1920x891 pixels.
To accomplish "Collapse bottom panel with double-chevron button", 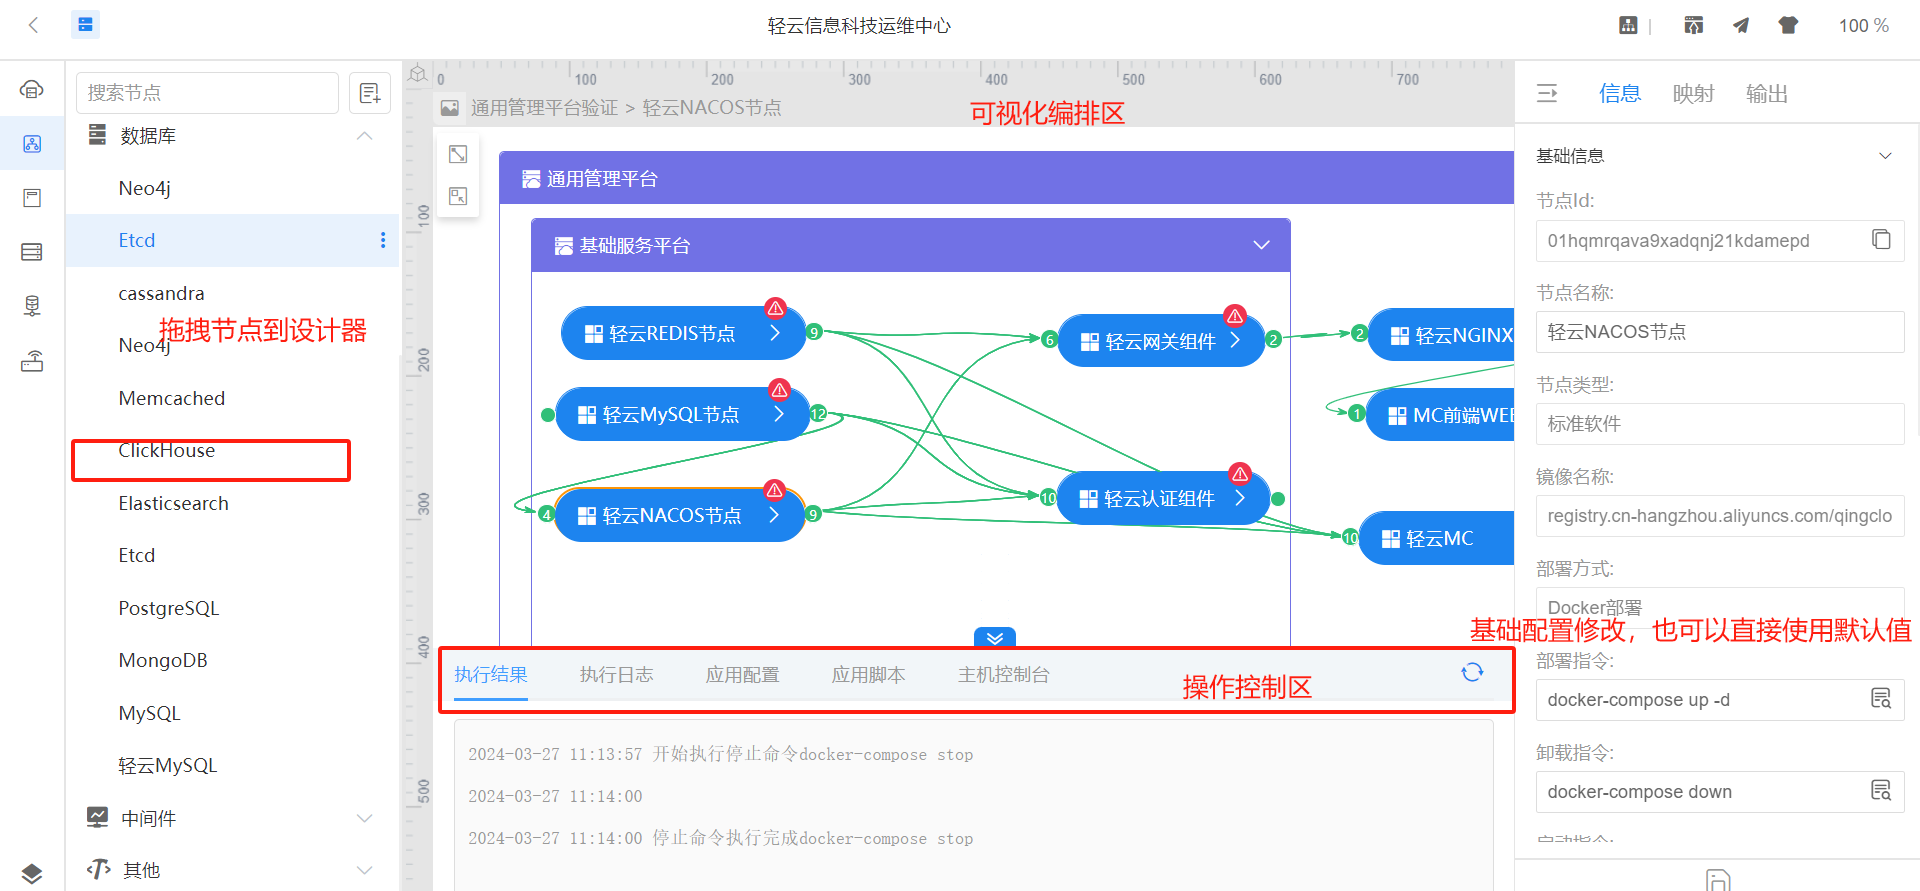I will click(x=995, y=637).
